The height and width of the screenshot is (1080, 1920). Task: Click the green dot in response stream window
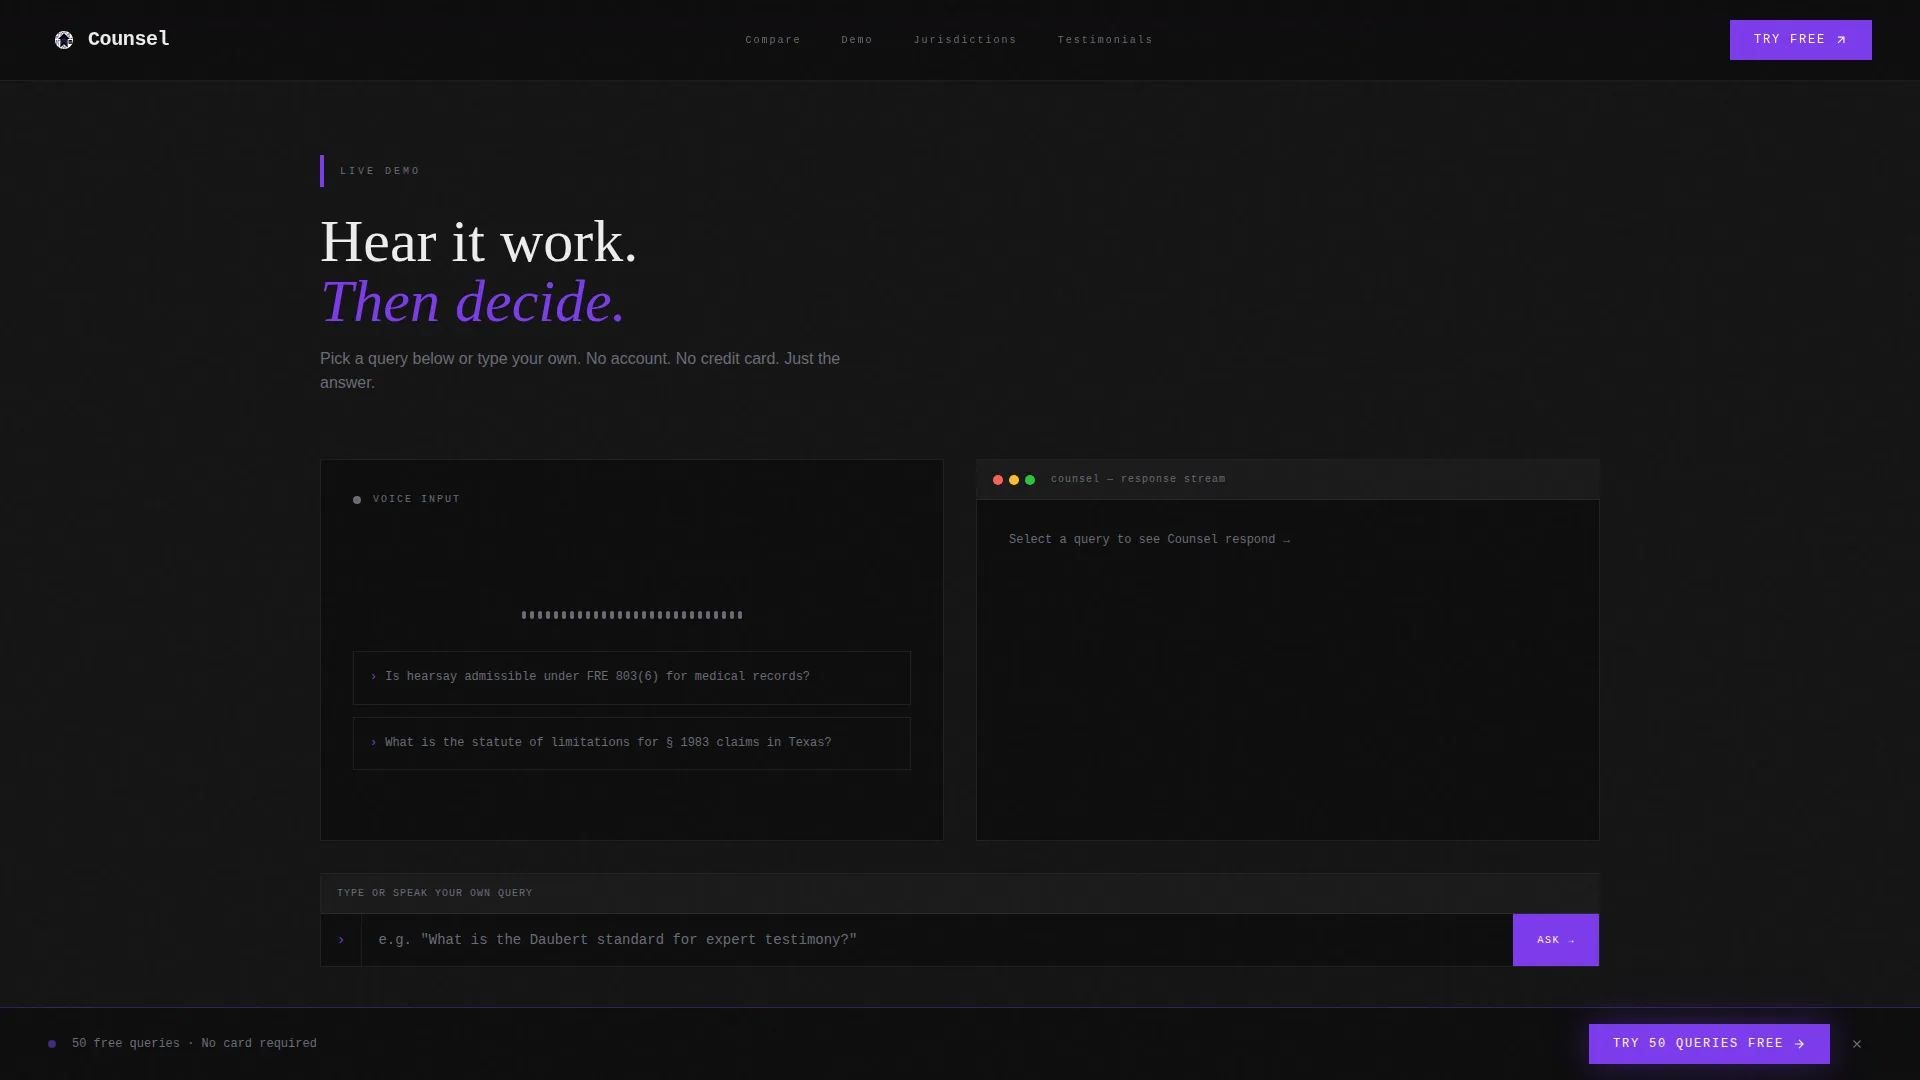(1030, 480)
